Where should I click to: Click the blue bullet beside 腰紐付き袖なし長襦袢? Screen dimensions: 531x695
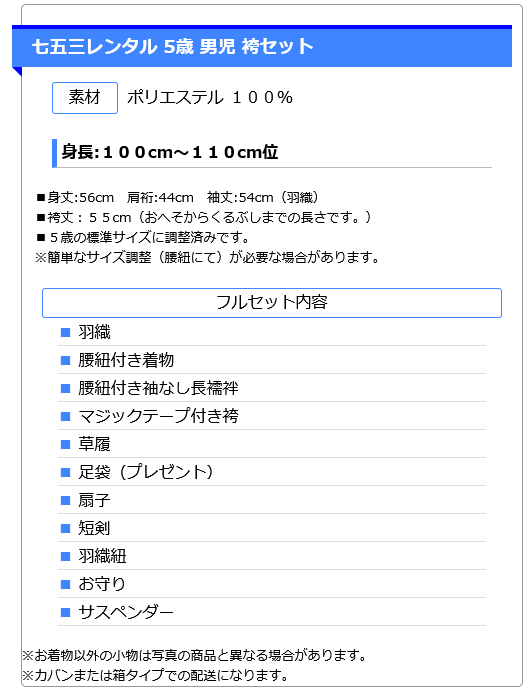[x=66, y=388]
